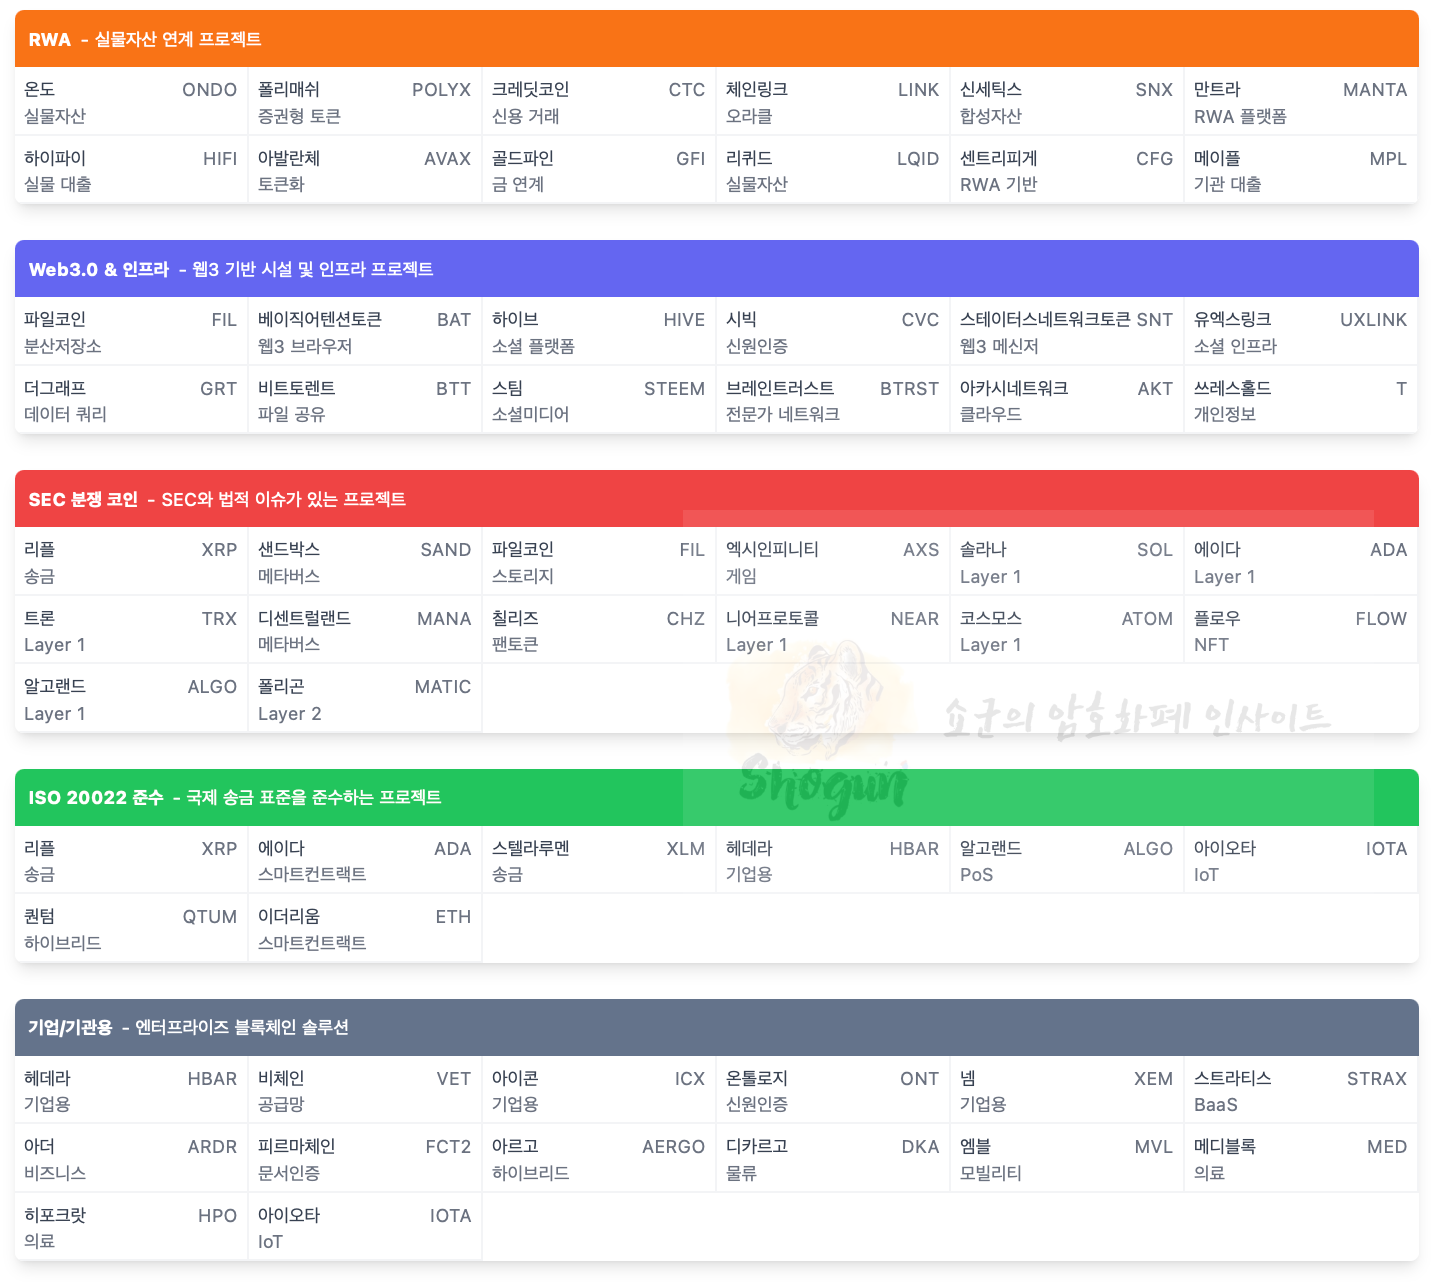Click the 스테이터스네트워크토큰 SNT cell

click(x=1067, y=332)
